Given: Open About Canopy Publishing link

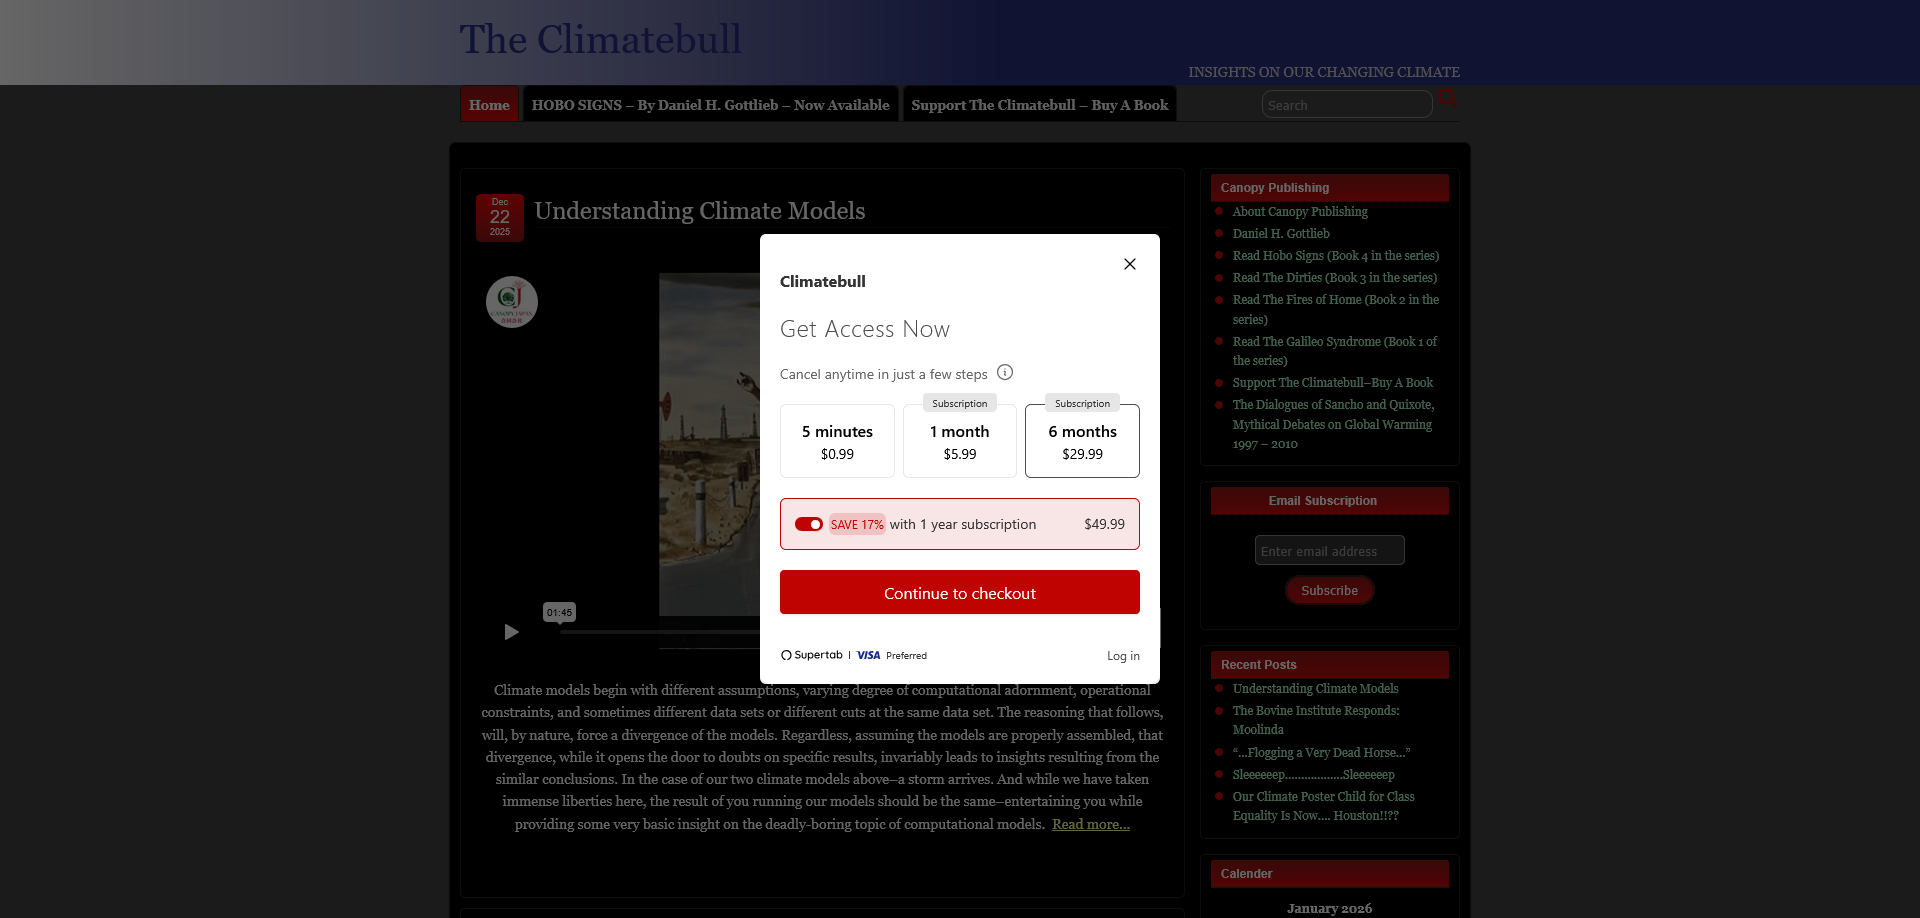Looking at the screenshot, I should click(1300, 212).
